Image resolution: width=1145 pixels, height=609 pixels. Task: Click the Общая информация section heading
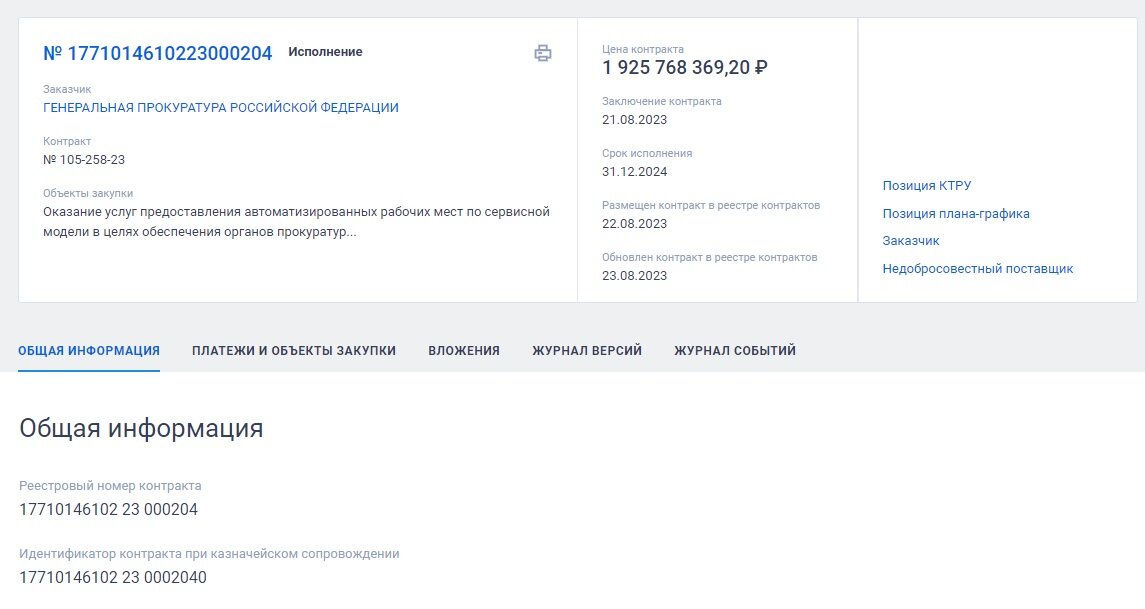(x=141, y=428)
